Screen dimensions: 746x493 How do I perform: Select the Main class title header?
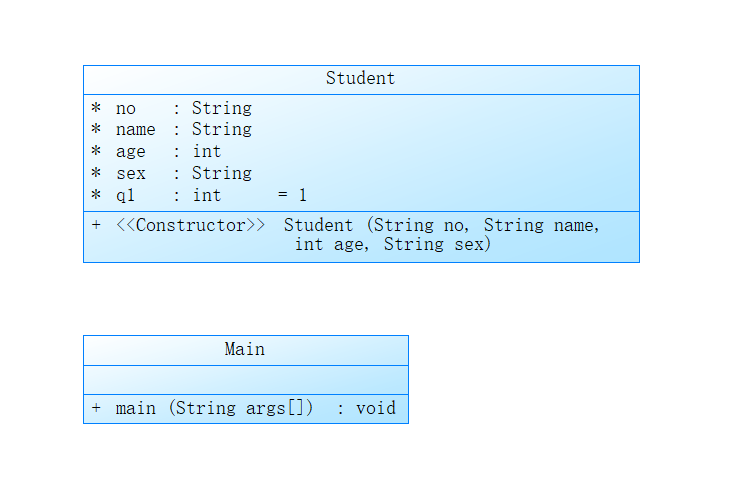[x=245, y=350]
